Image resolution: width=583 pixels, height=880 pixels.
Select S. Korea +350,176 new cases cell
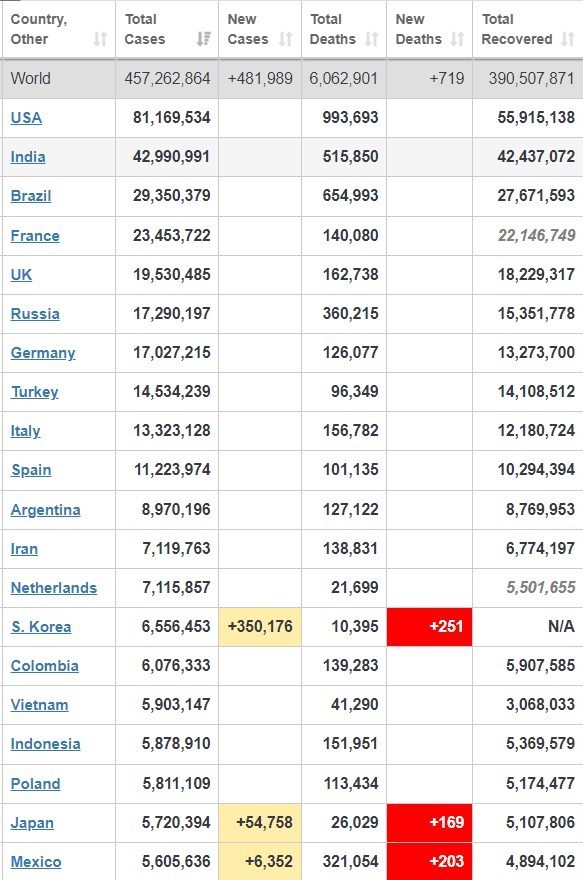pos(260,626)
